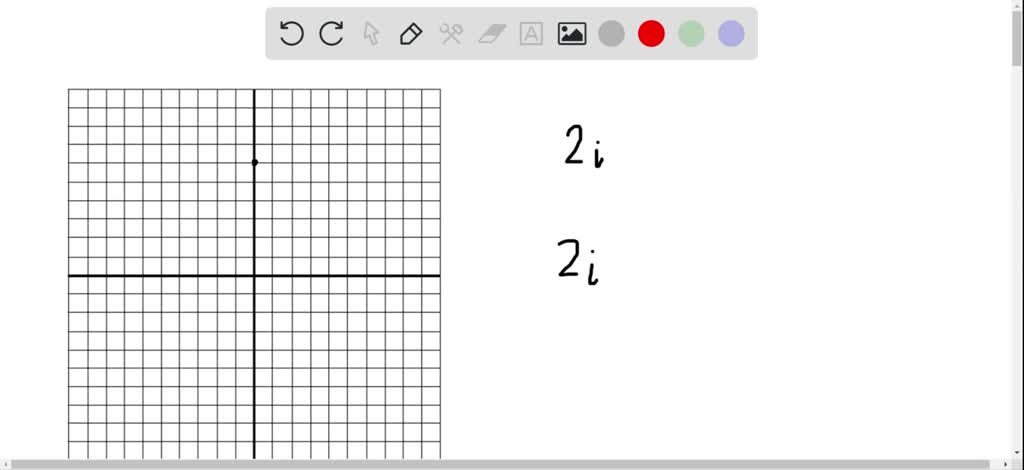1024x470 pixels.
Task: Undo the last stroke
Action: tap(291, 33)
